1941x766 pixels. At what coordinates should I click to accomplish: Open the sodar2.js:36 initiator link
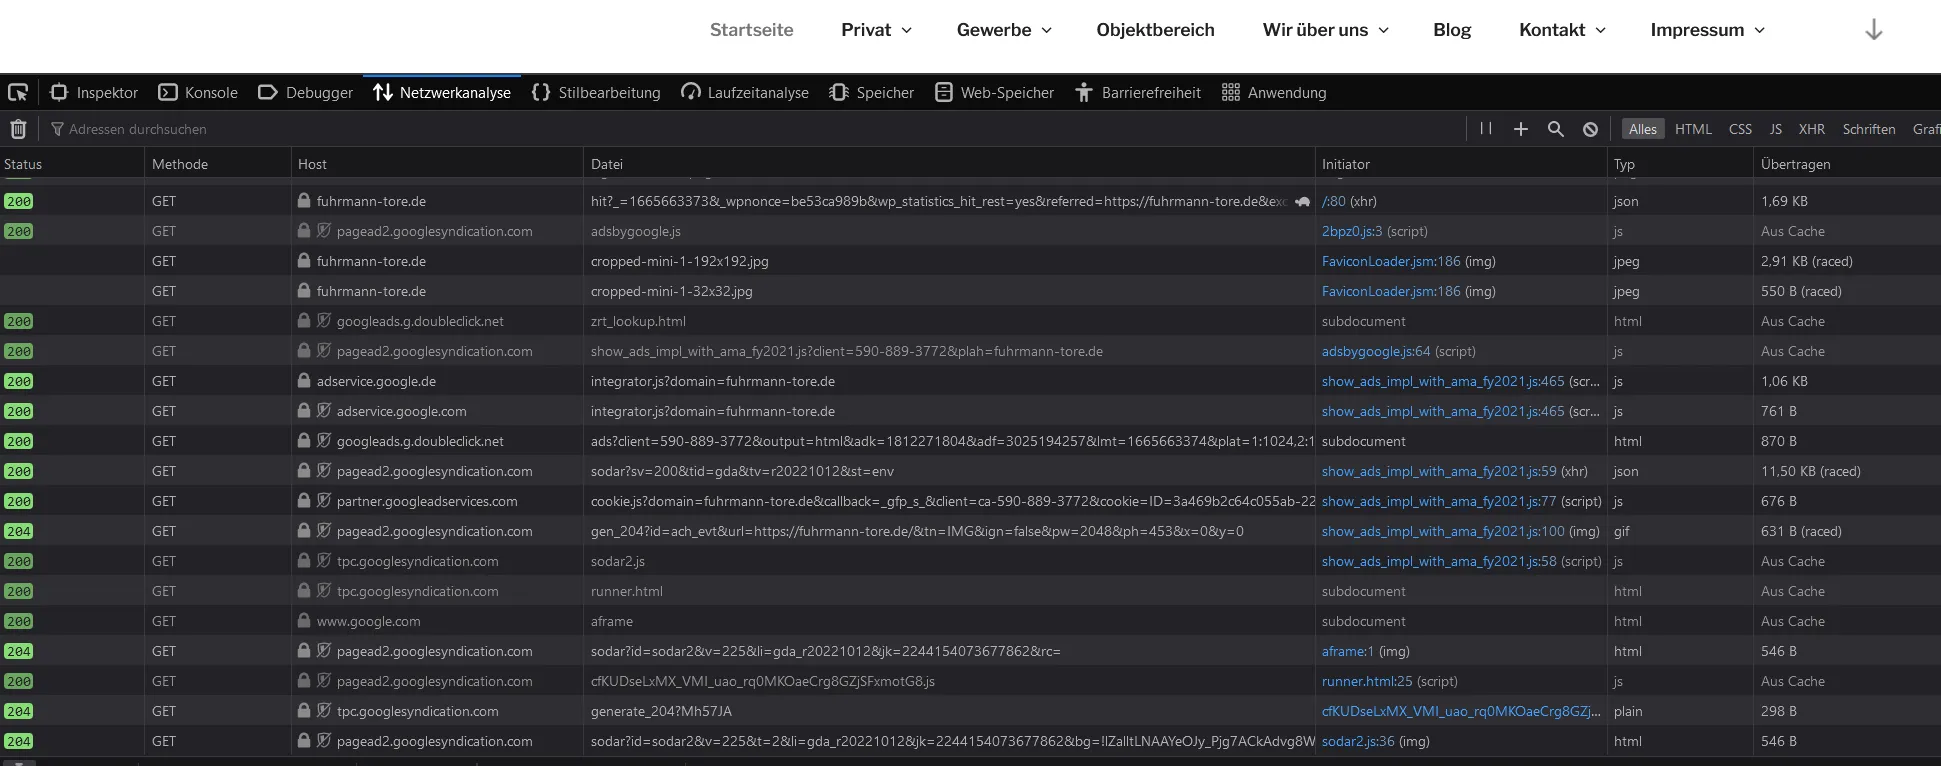[x=1358, y=741]
